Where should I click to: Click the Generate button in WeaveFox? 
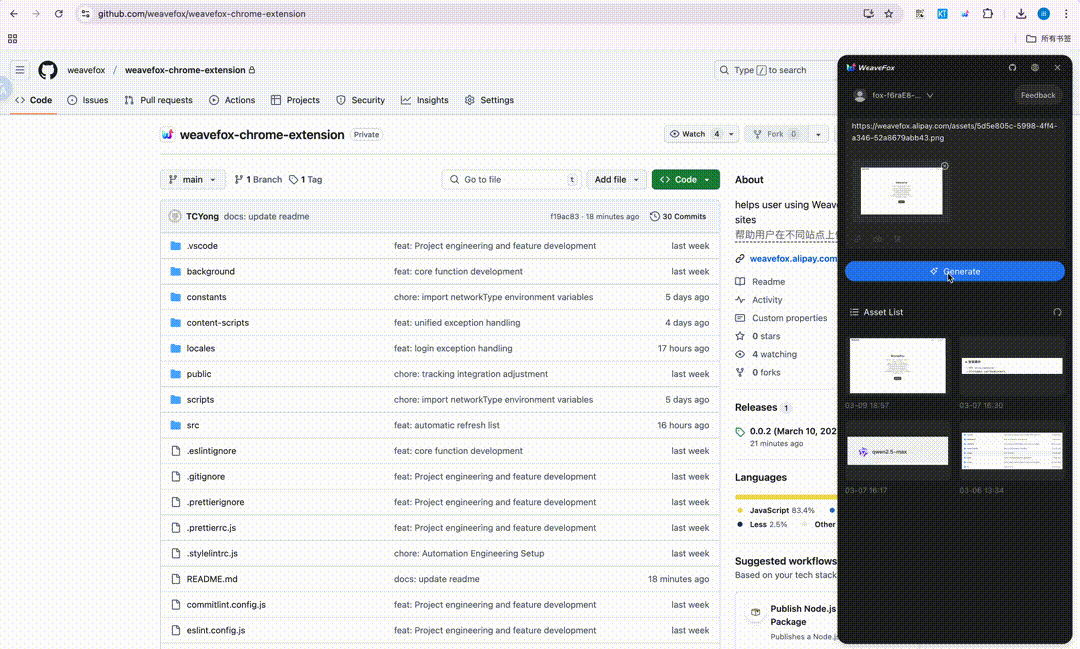pos(955,271)
